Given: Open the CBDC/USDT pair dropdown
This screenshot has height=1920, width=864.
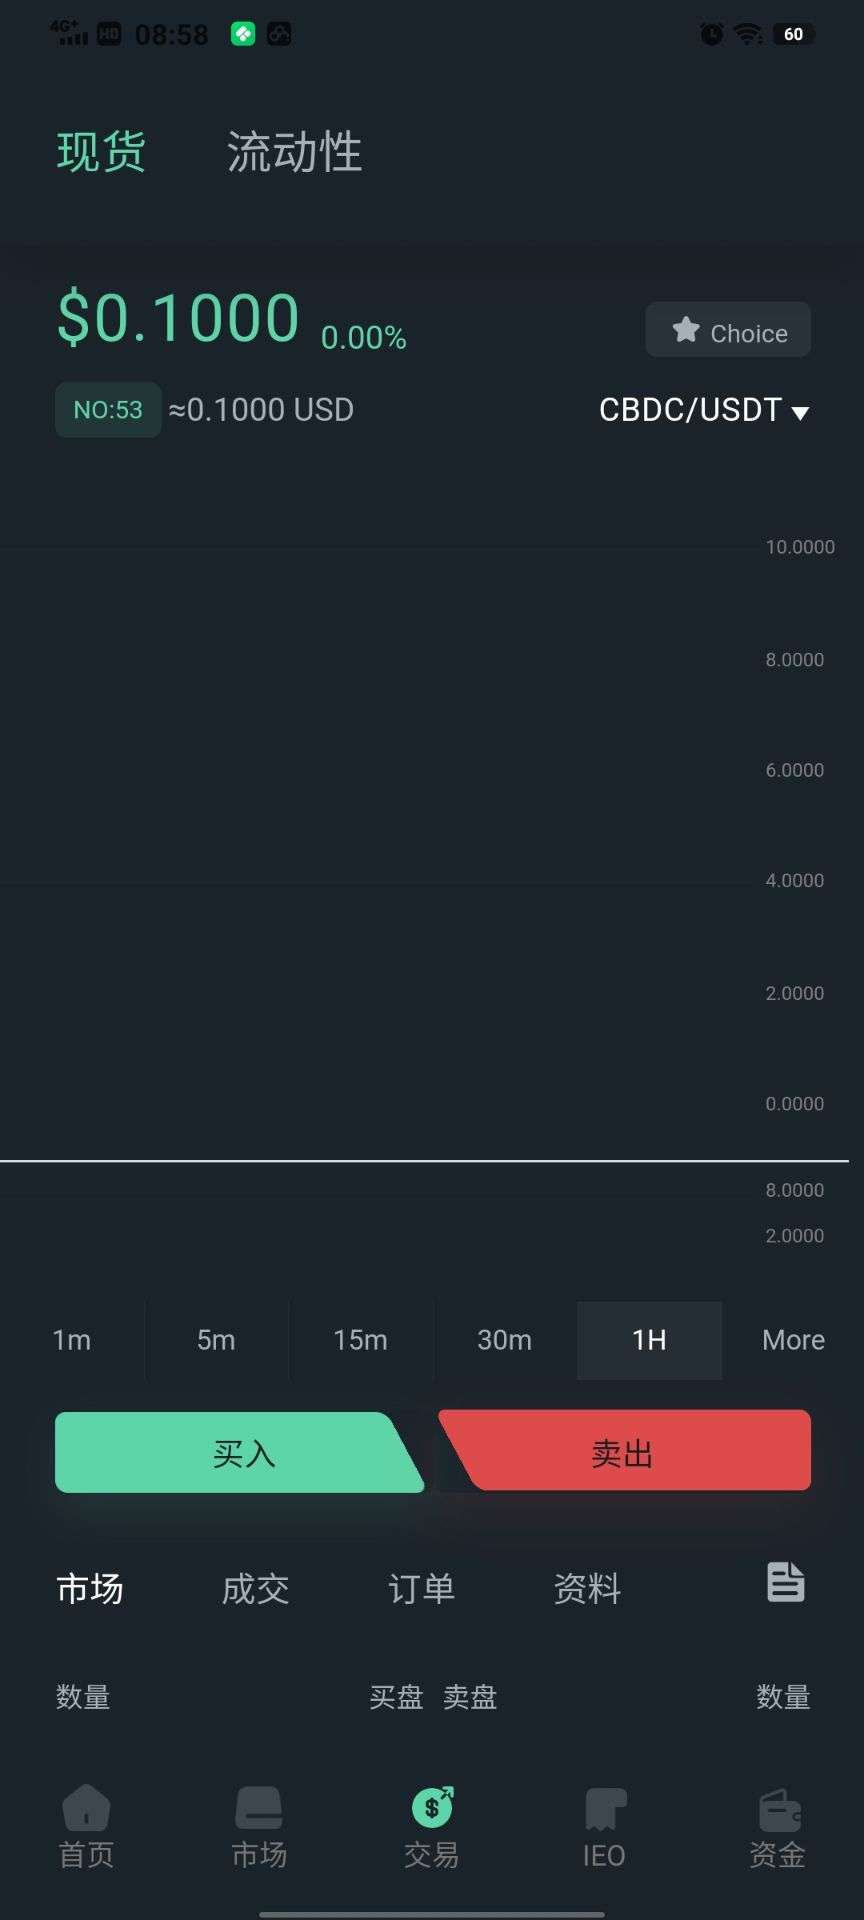Looking at the screenshot, I should 703,410.
